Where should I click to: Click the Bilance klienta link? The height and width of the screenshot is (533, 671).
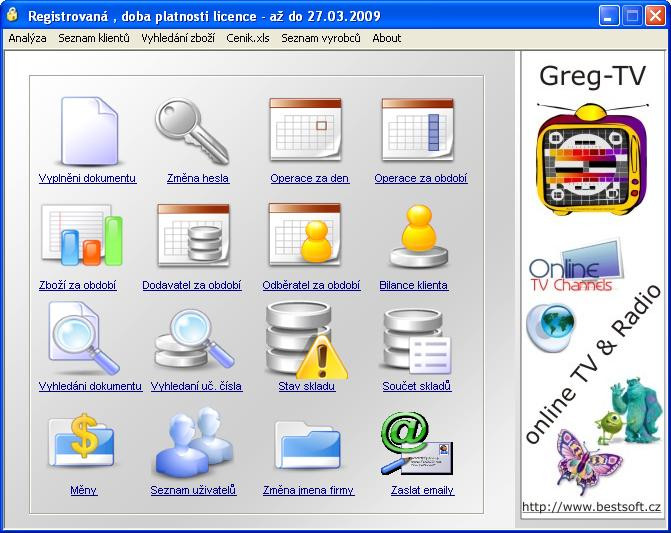coord(413,285)
